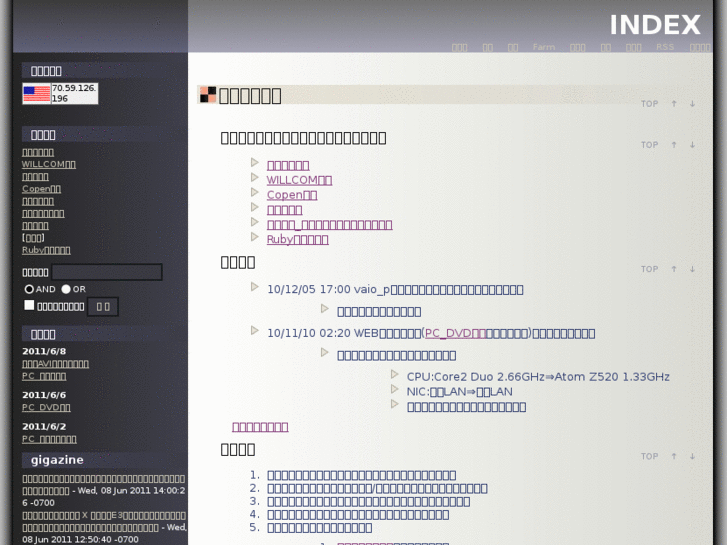
Task: Click the up arrow in the heading above the numbered list
Action: click(x=674, y=456)
